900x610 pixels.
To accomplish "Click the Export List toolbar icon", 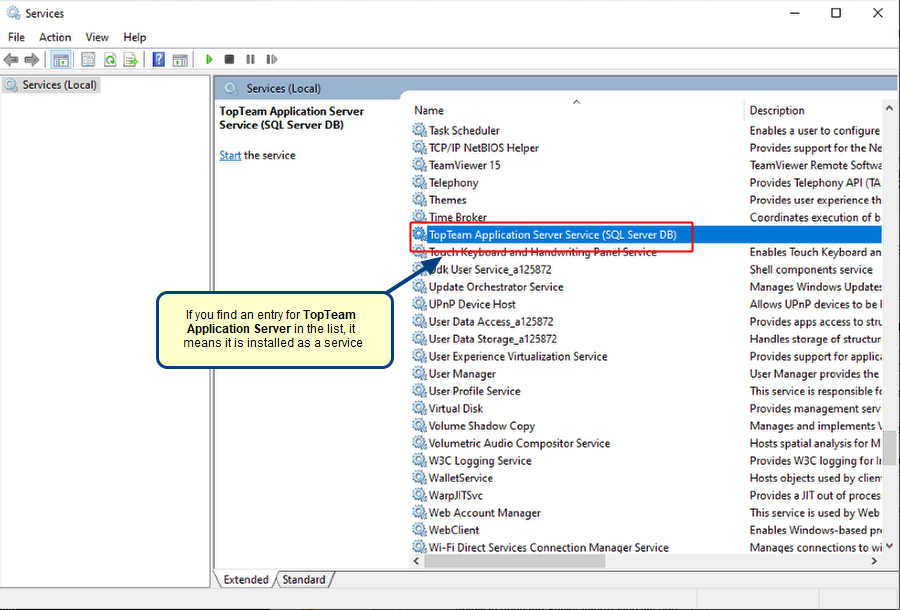I will coord(131,59).
